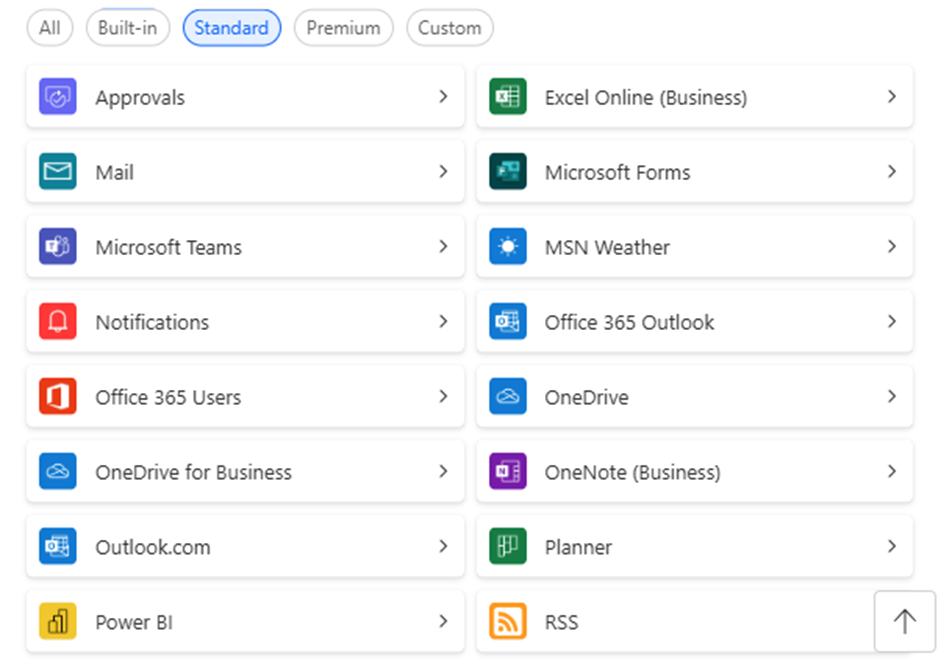Expand the Mail row chevron
941x659 pixels.
(x=443, y=172)
